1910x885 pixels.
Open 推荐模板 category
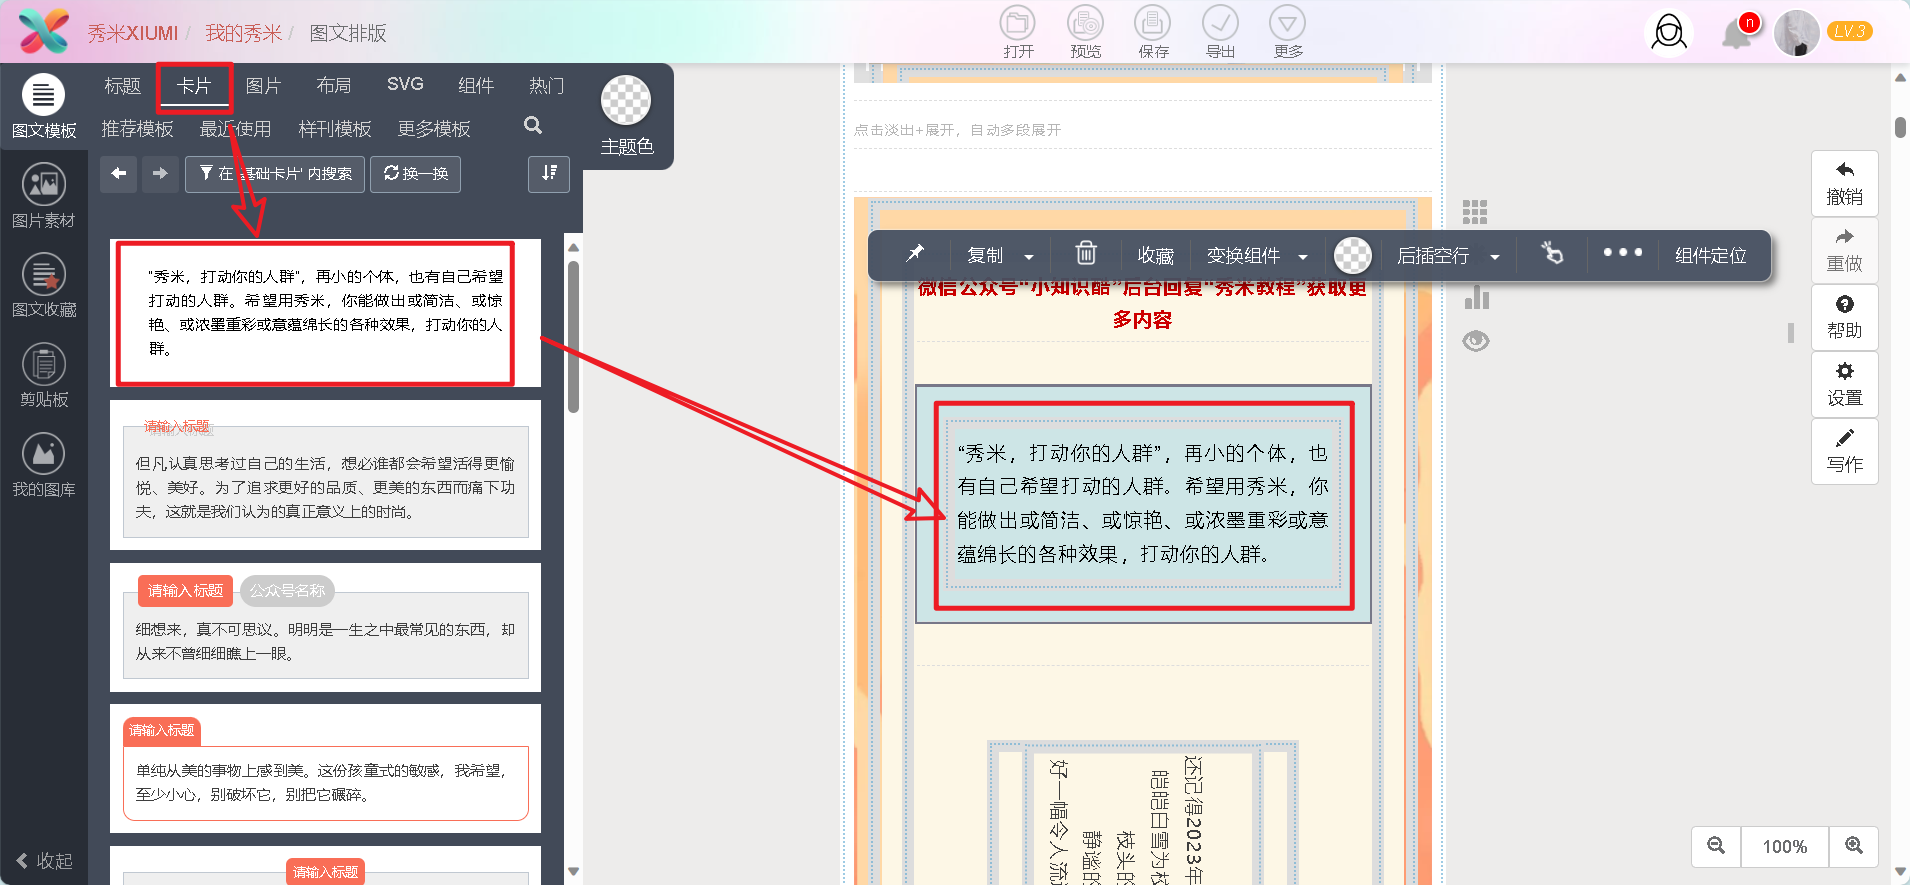[137, 129]
